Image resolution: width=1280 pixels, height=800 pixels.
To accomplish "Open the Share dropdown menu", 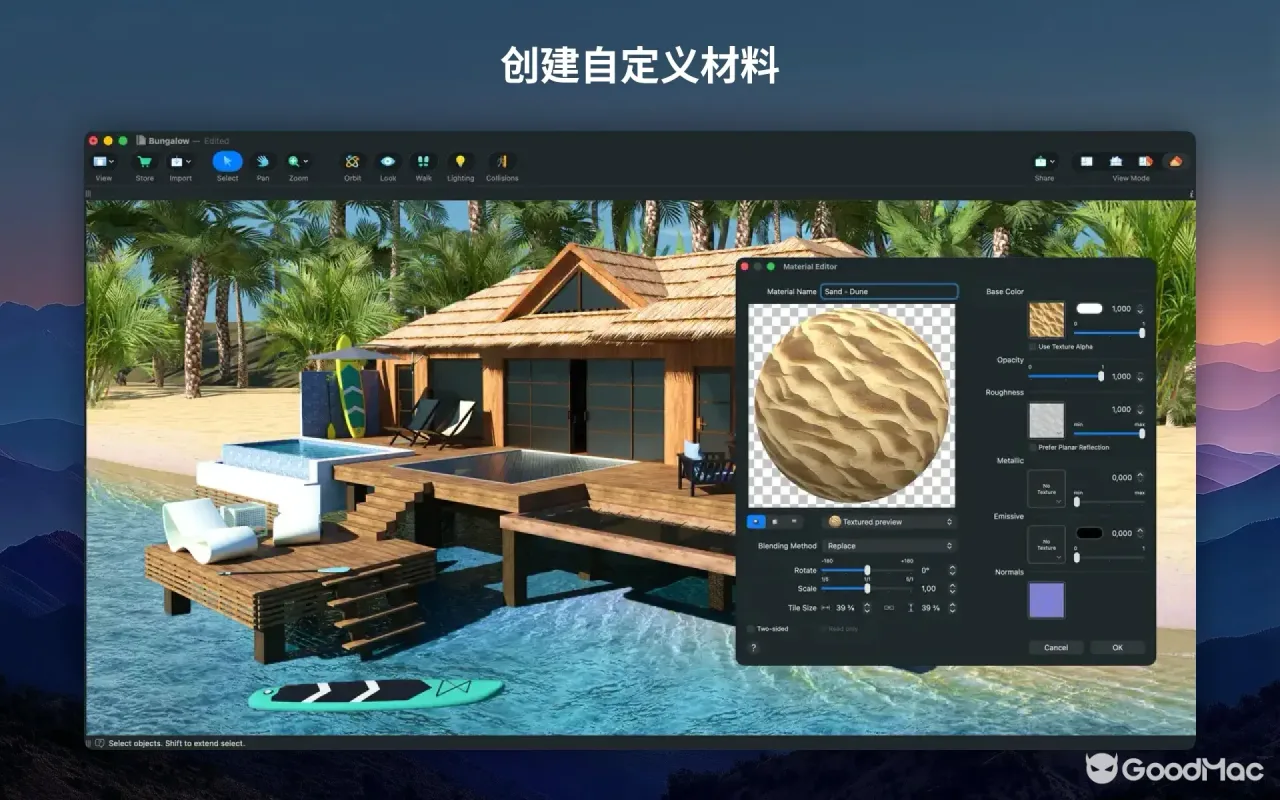I will [1044, 162].
